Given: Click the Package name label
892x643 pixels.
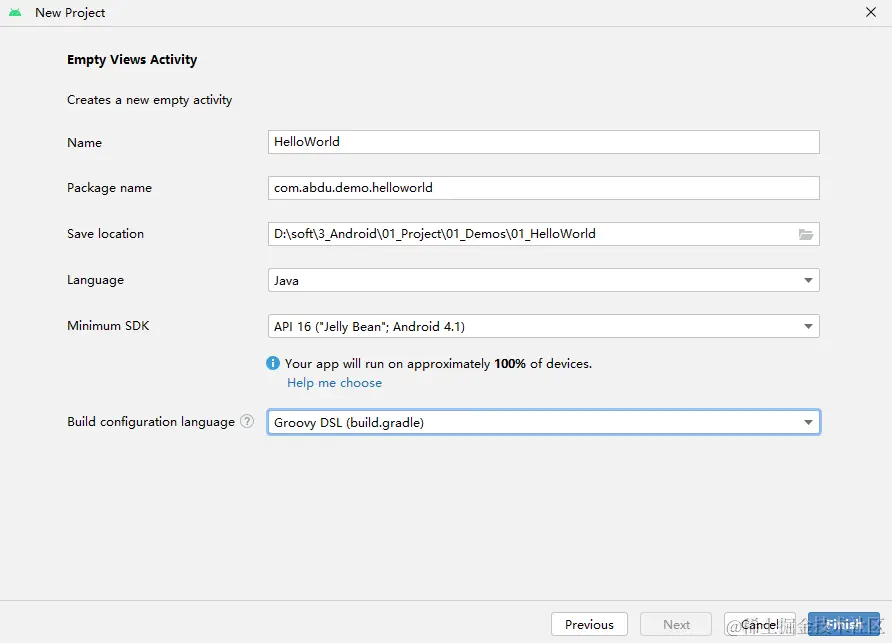Looking at the screenshot, I should (109, 188).
